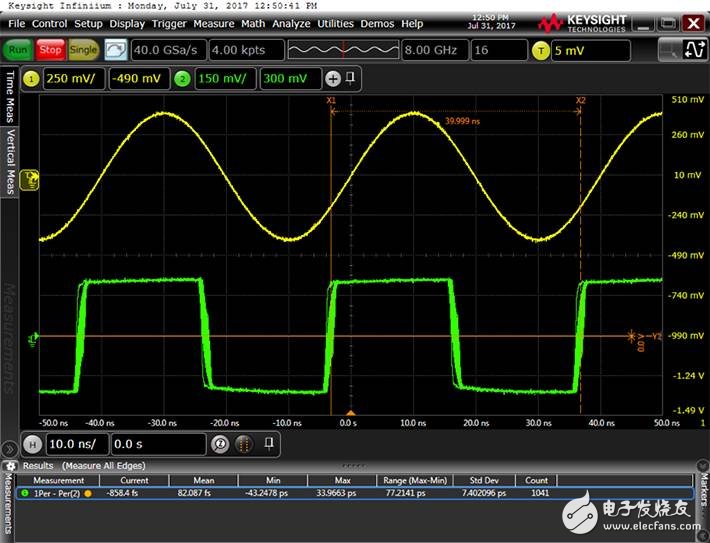This screenshot has height=543, width=710.
Task: Click the 40.0 GSa/s sample rate field
Action: 168,50
